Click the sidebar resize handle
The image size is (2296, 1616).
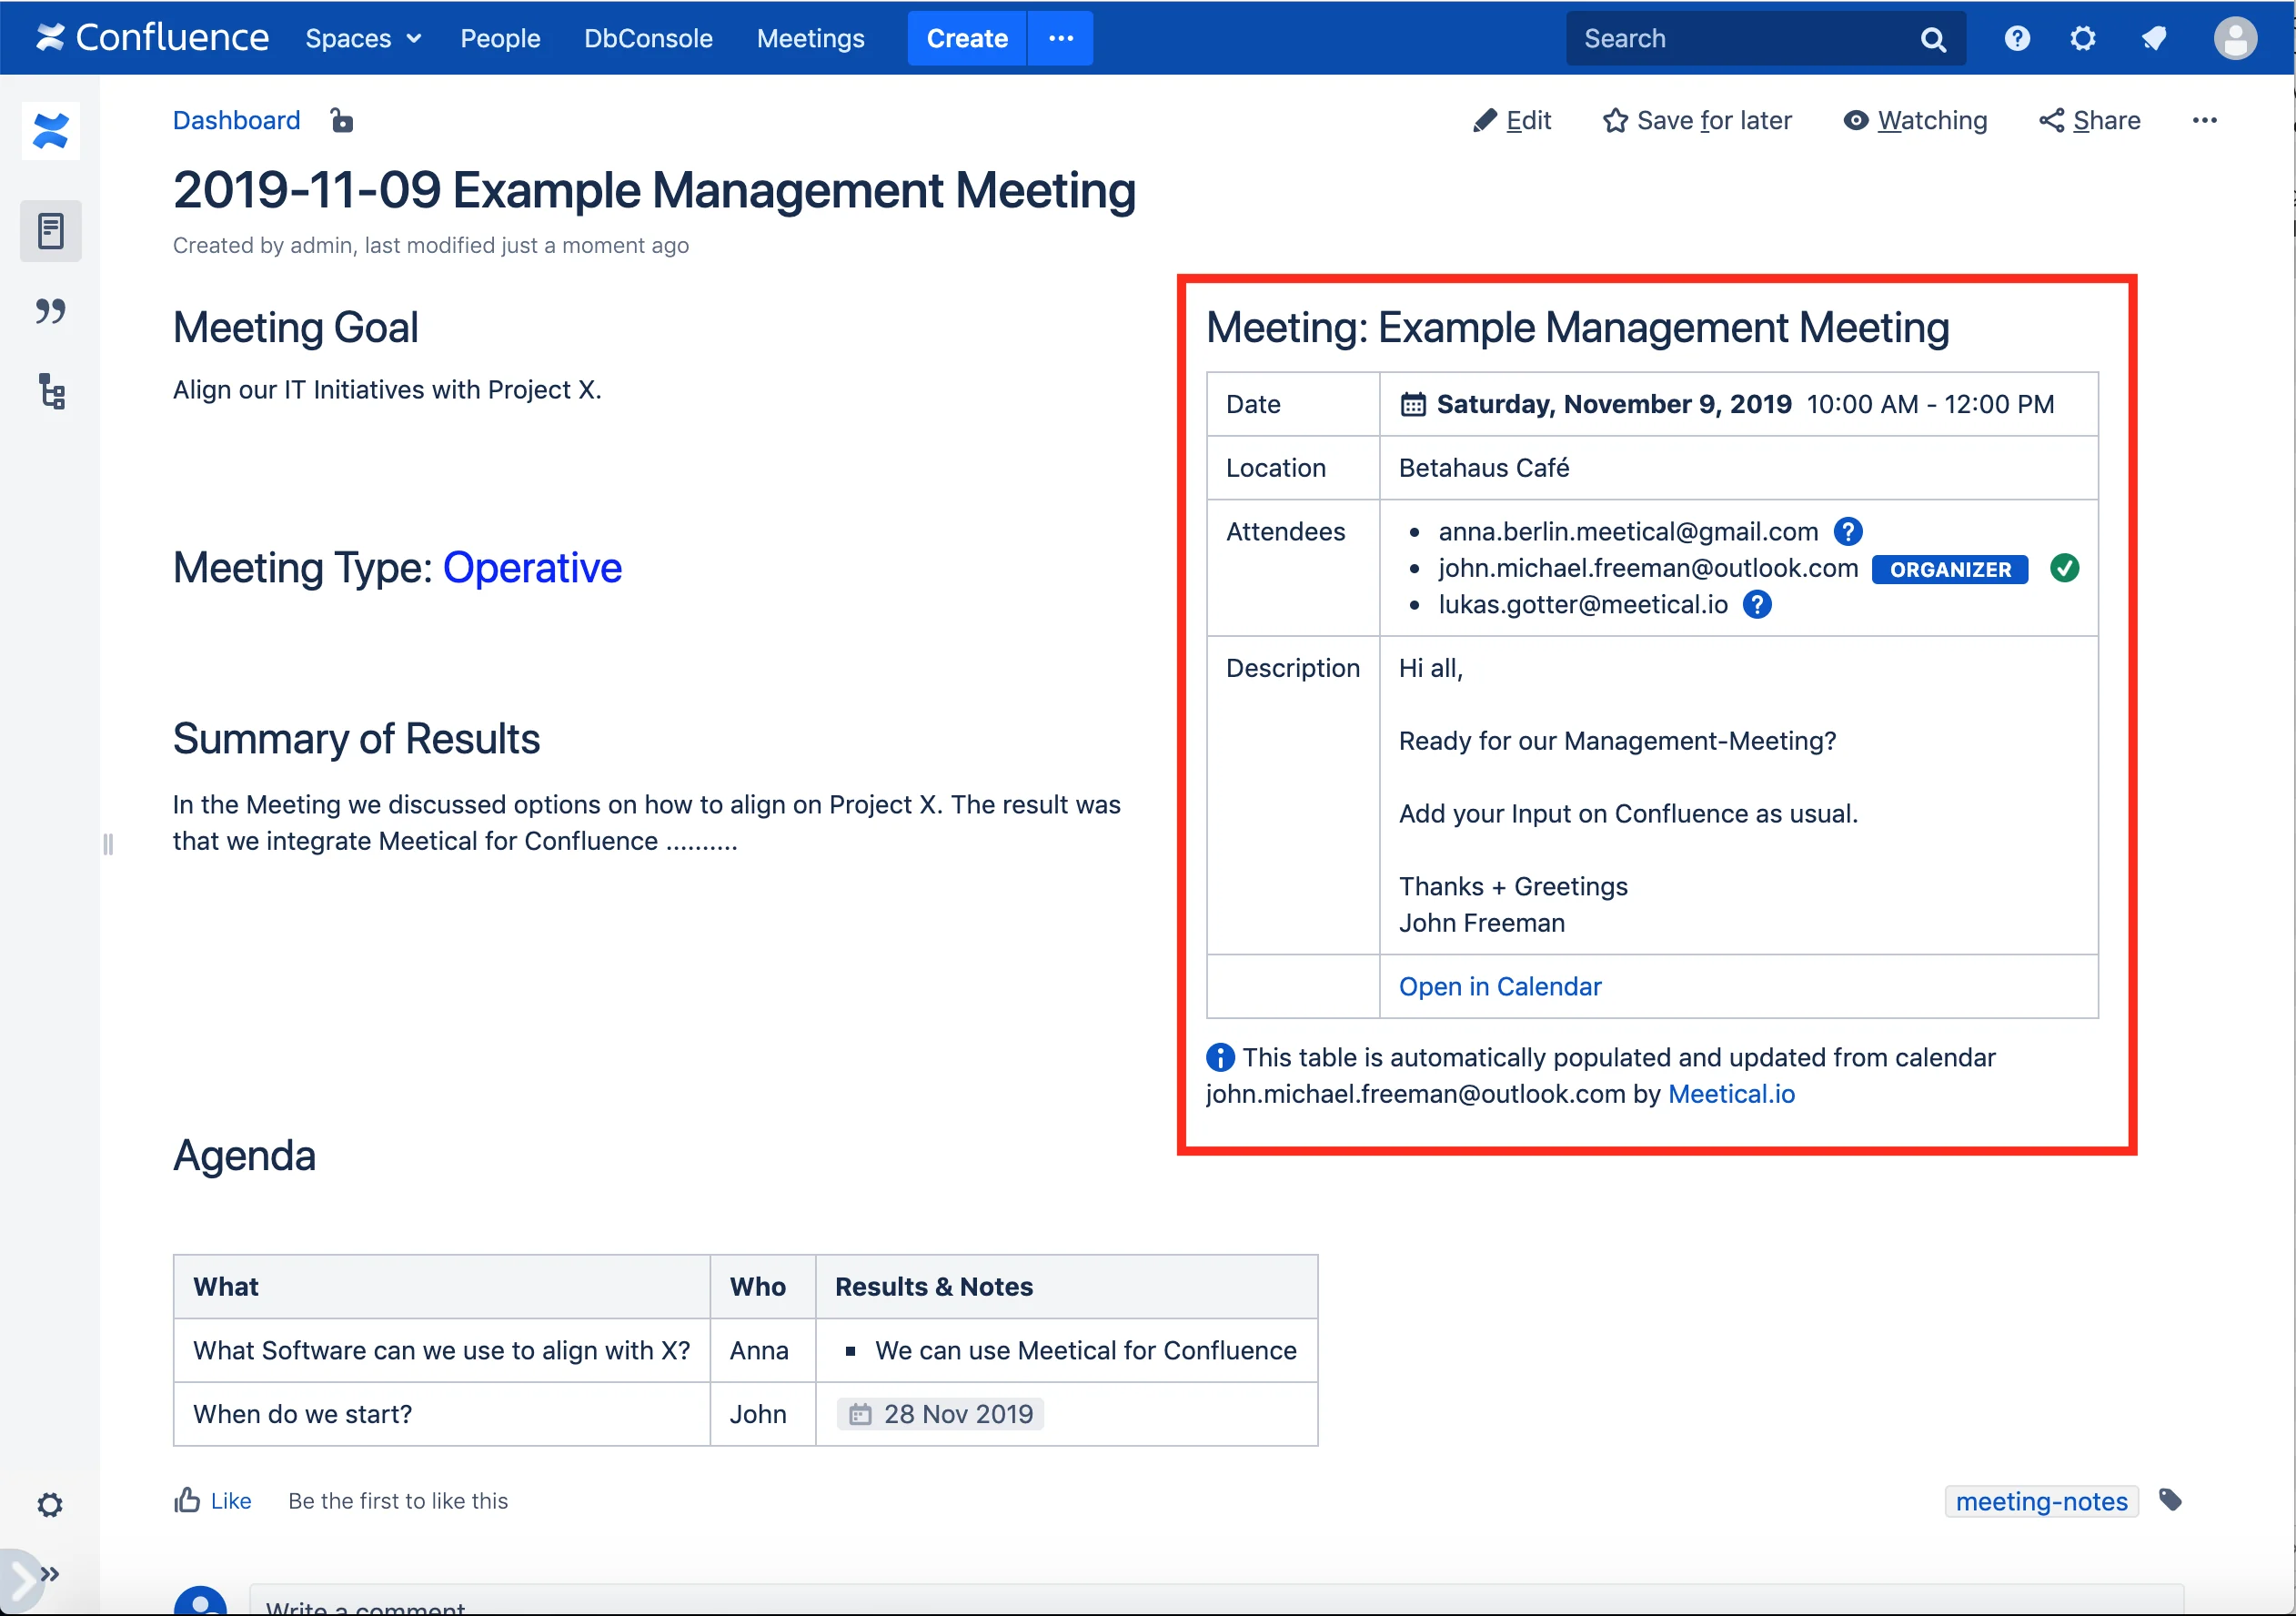(x=108, y=845)
